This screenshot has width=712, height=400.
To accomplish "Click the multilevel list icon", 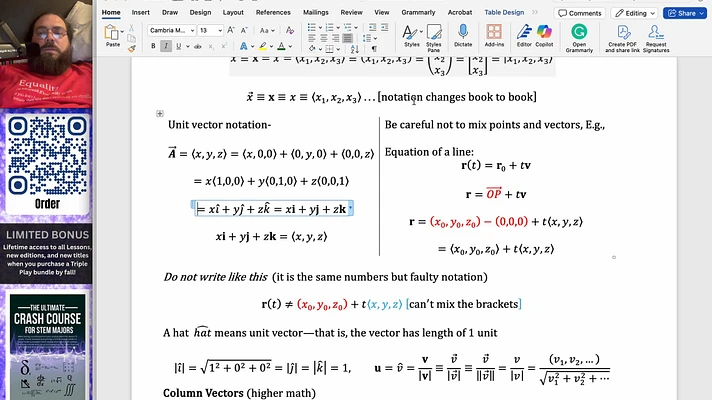I will point(347,28).
